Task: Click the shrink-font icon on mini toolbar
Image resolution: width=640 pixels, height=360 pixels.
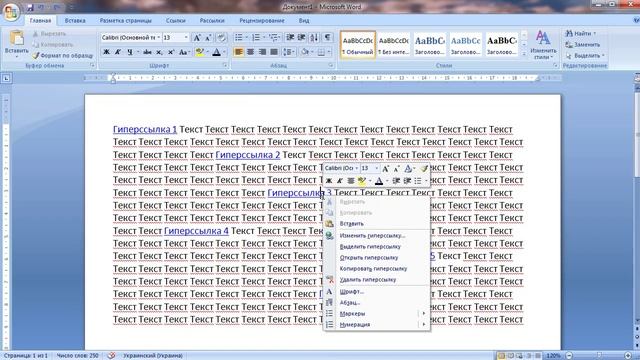Action: [x=396, y=169]
